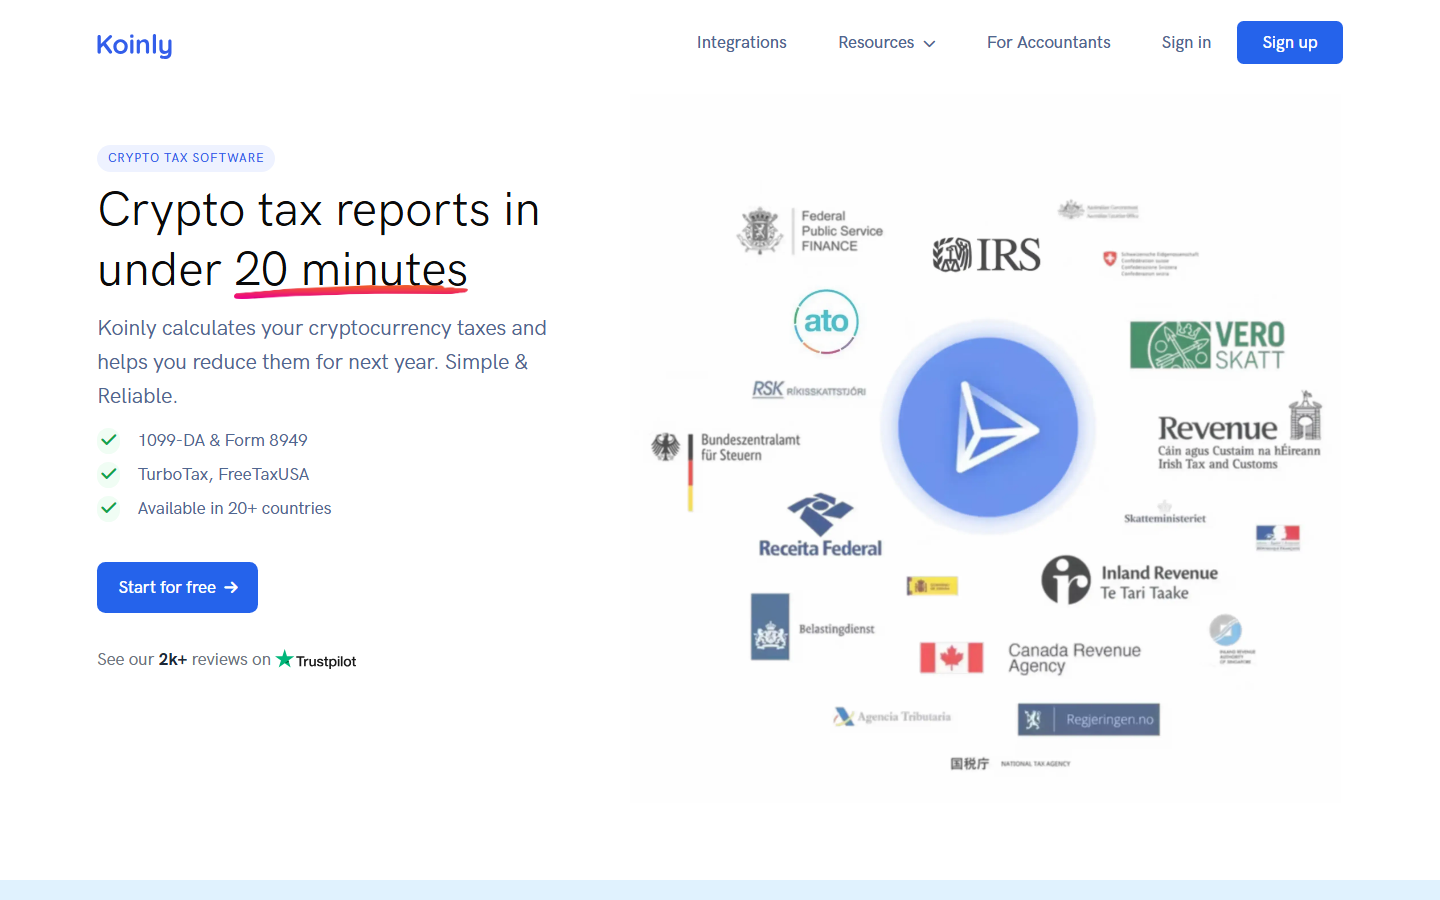
Task: Click the chevron next to Resources
Action: click(x=929, y=44)
